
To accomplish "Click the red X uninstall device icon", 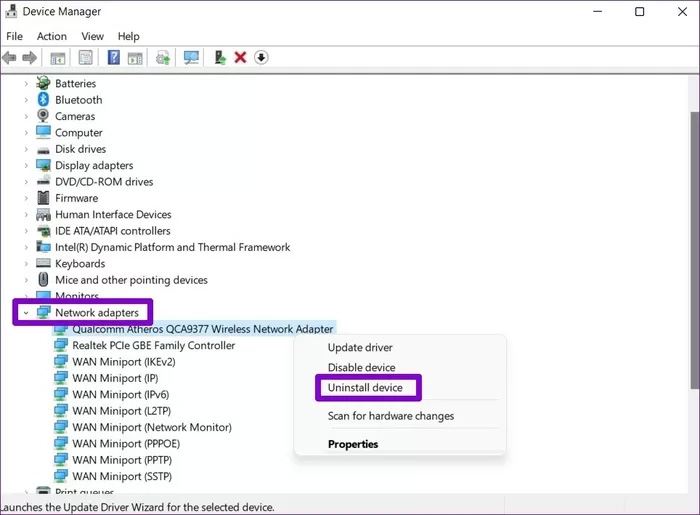I will click(x=240, y=58).
